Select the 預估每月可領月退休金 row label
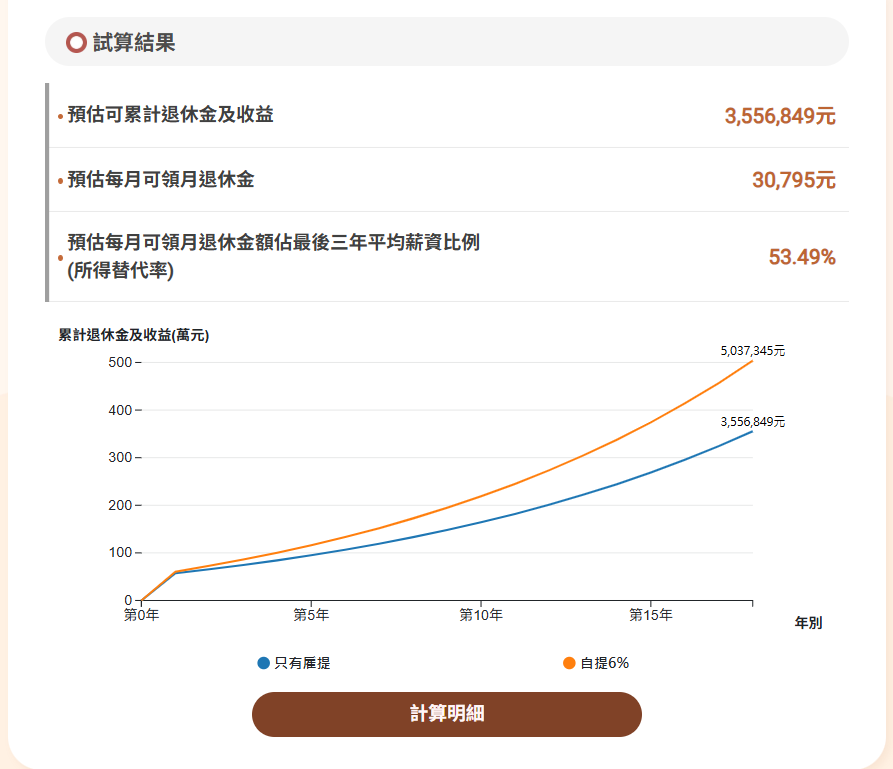 coord(160,180)
